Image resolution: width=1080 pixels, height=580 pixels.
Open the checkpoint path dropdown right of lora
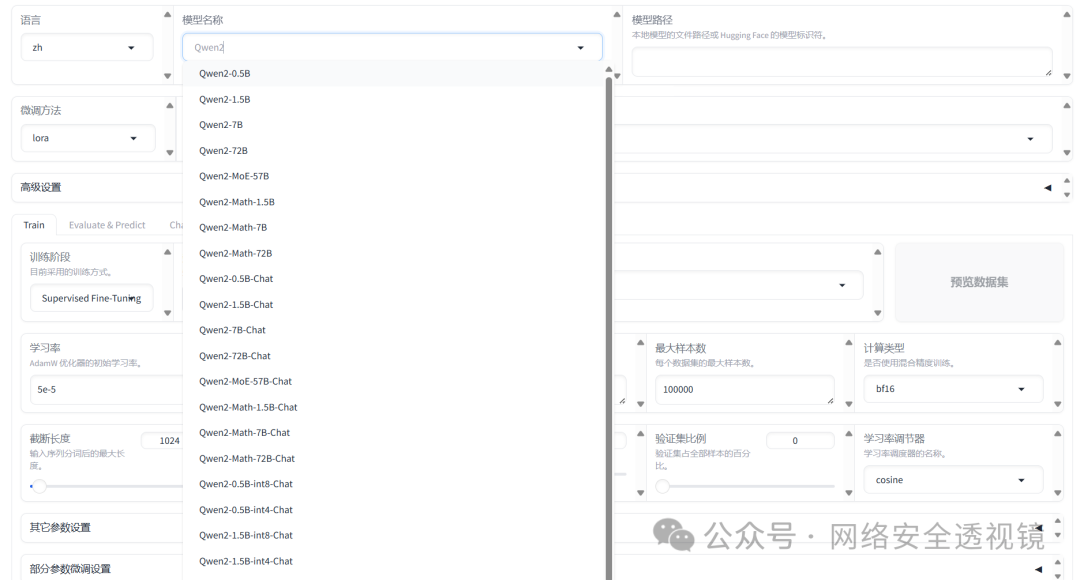[832, 138]
